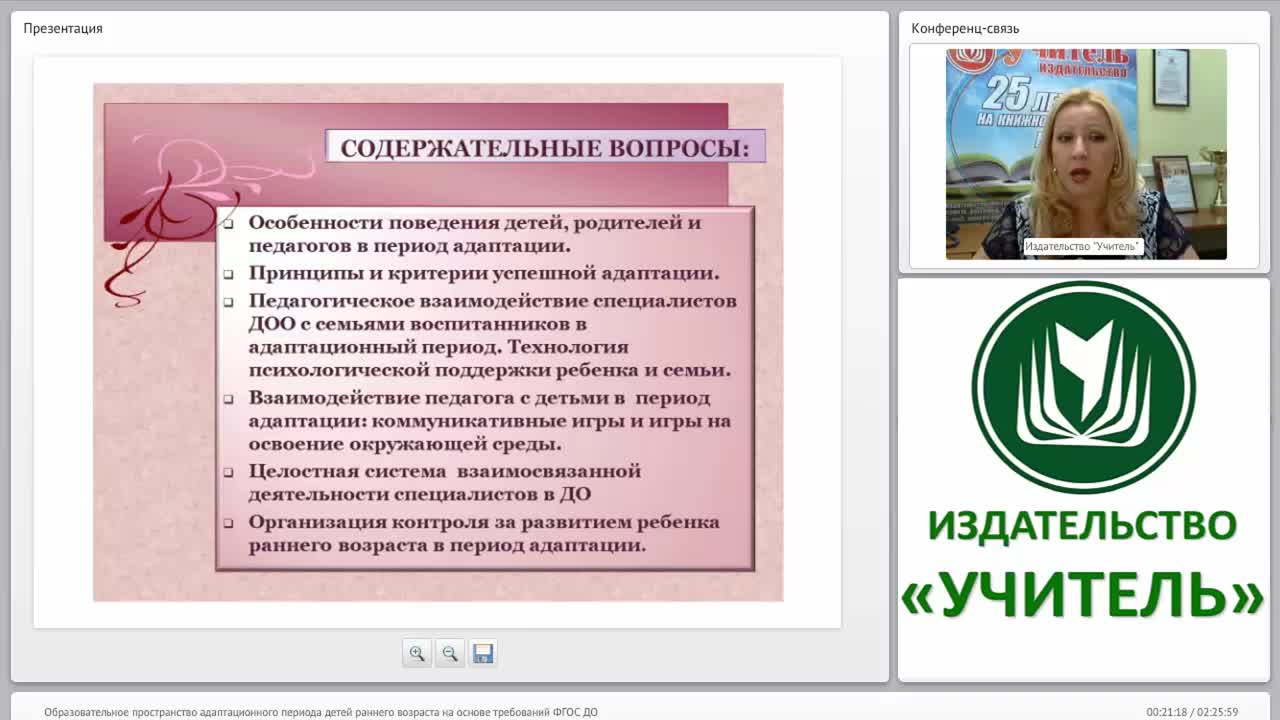Click the speaker name label Издательство "Учитель"
Screen dimensions: 1280x720
pyautogui.click(x=1083, y=246)
